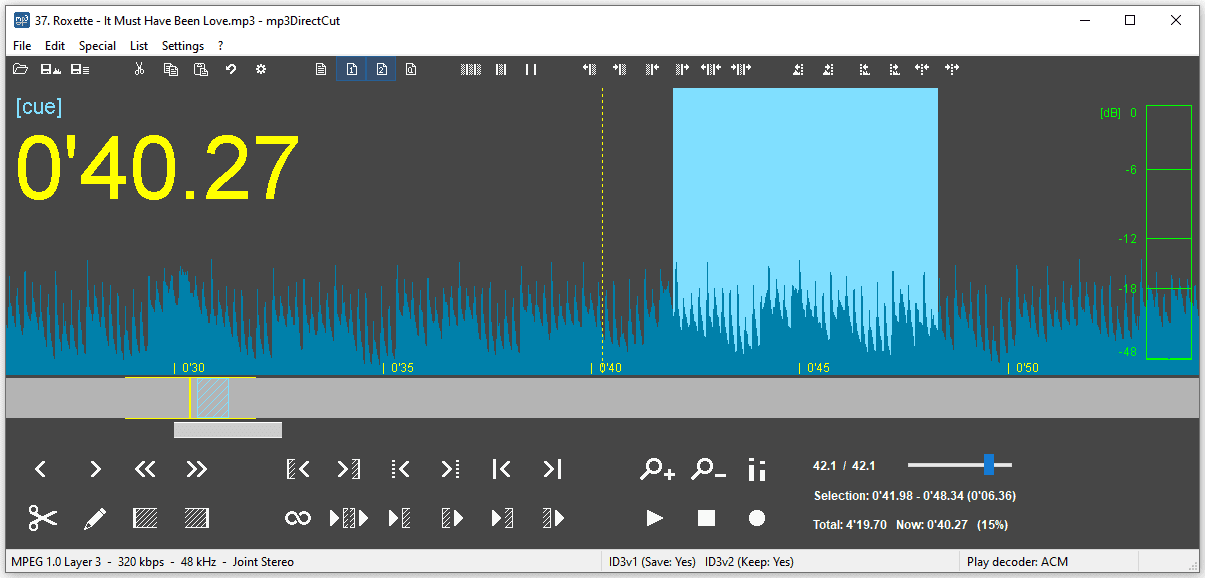Click the last hatched-box-then-play button
The height and width of the screenshot is (578, 1205).
pos(553,518)
